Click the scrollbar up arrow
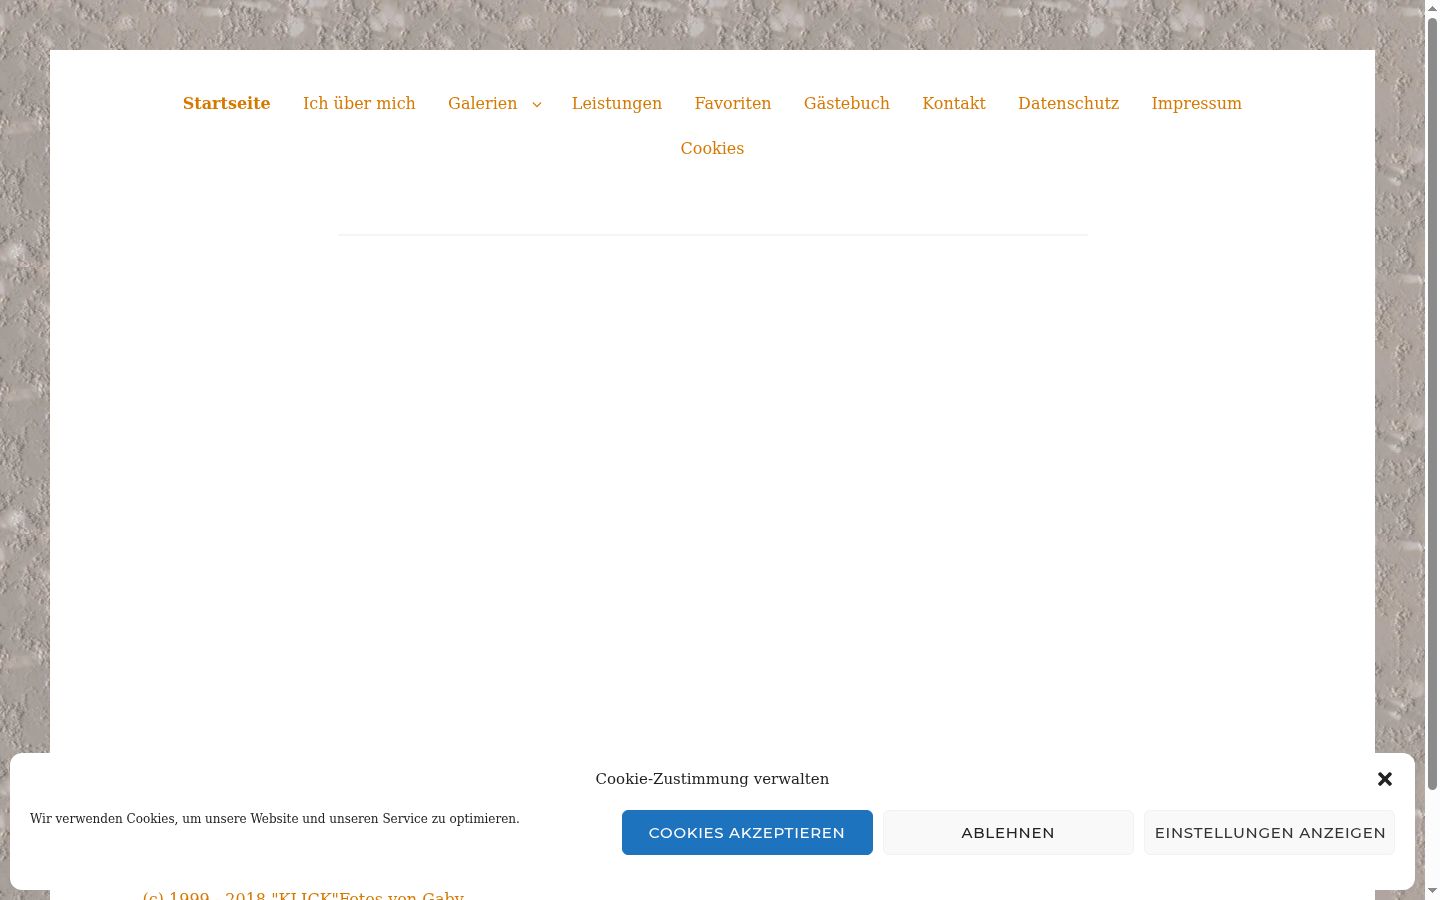Image resolution: width=1440 pixels, height=900 pixels. (x=1432, y=7)
